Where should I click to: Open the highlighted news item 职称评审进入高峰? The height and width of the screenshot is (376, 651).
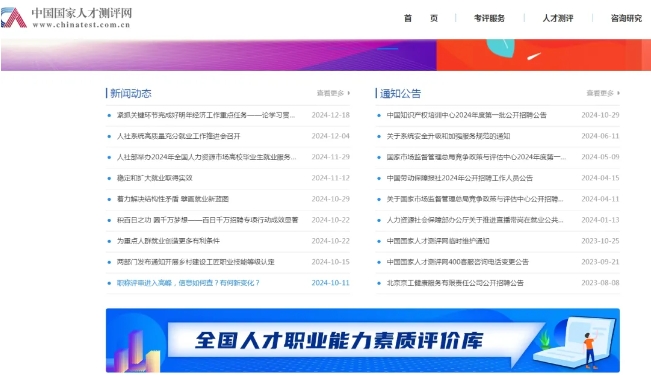tap(188, 283)
